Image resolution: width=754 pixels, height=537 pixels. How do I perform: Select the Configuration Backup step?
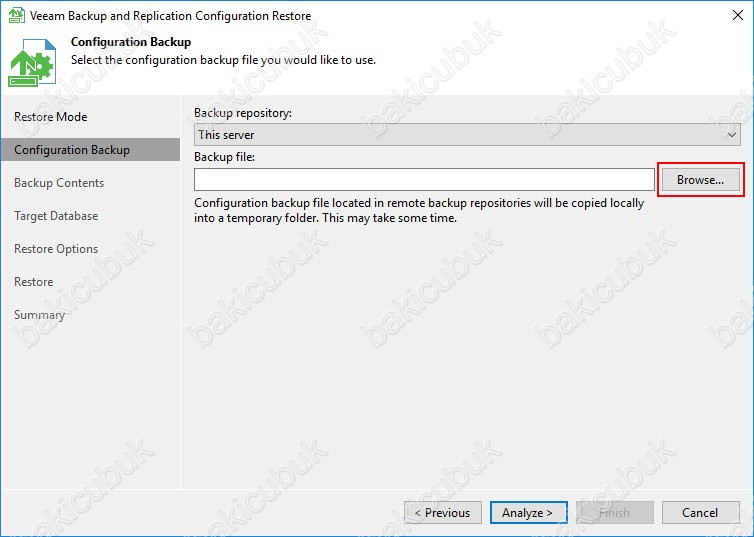(90, 150)
